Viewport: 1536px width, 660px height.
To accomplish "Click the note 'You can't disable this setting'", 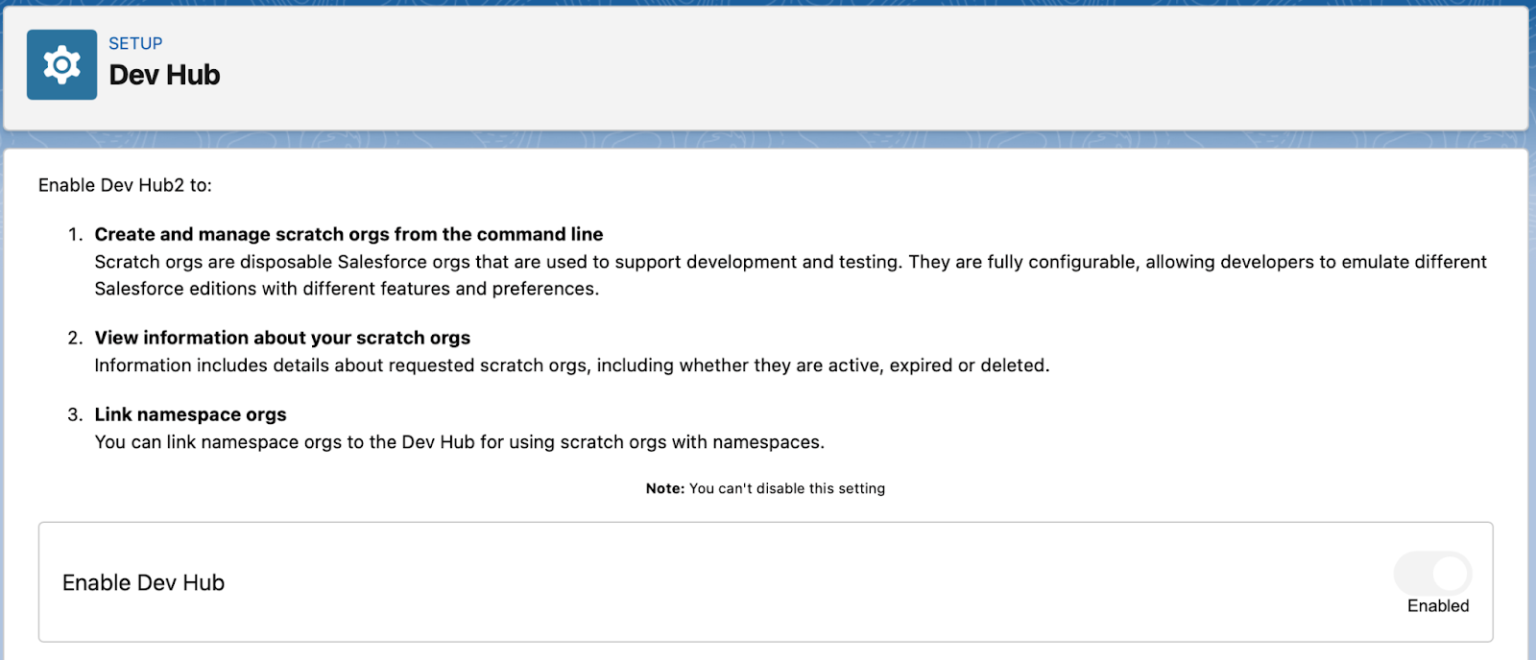I will point(765,489).
